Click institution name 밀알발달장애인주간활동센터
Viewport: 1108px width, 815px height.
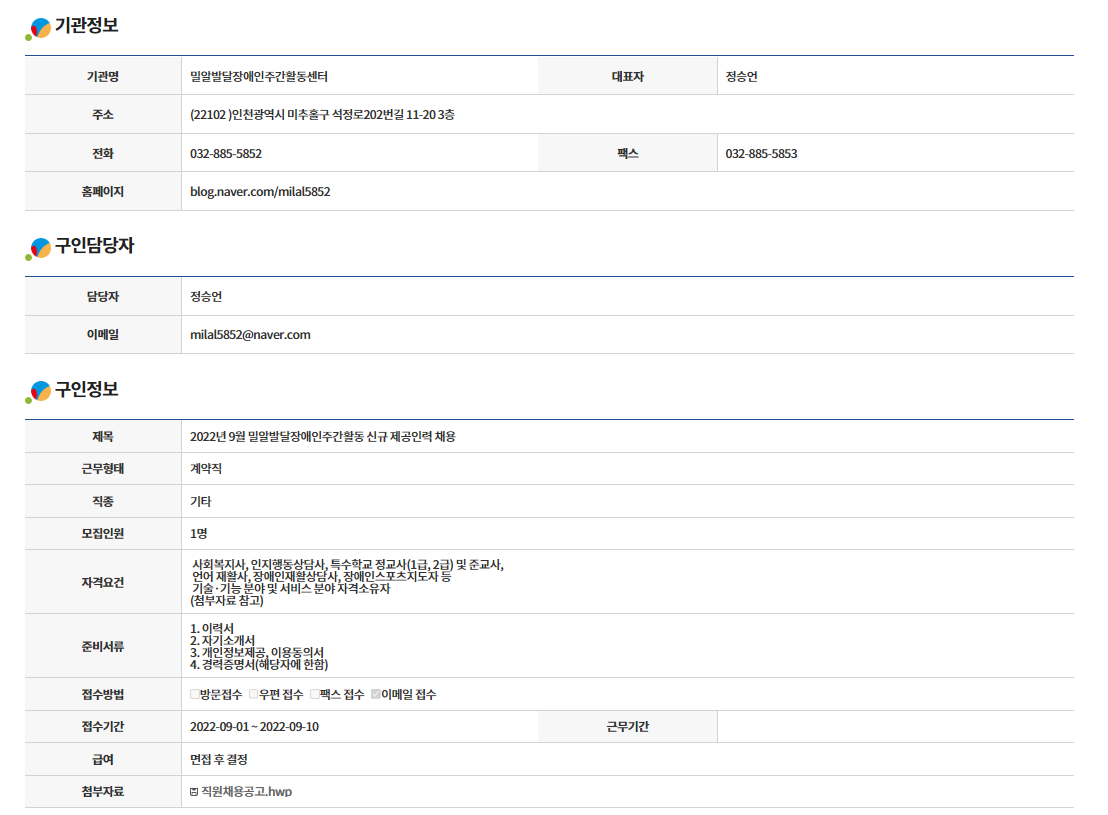click(x=259, y=76)
